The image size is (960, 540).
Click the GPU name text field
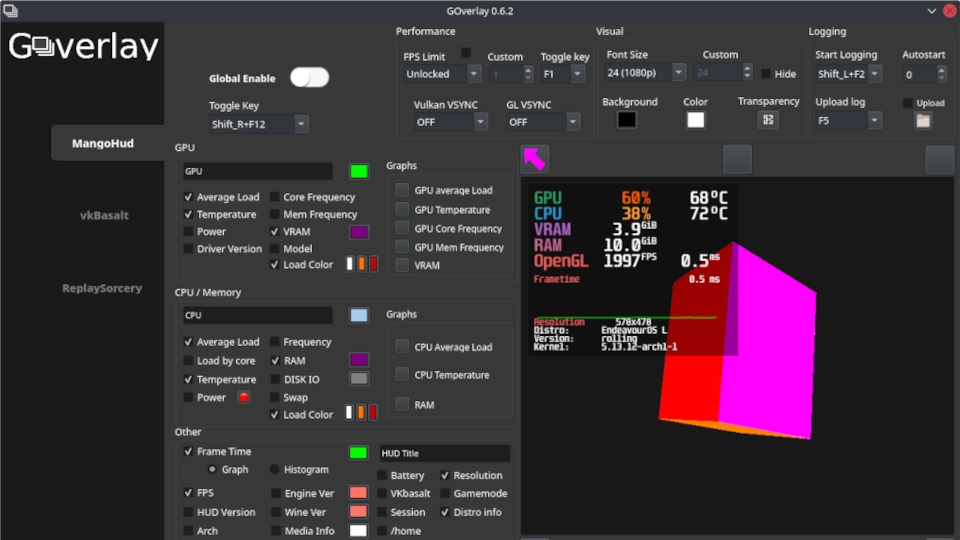coord(258,171)
